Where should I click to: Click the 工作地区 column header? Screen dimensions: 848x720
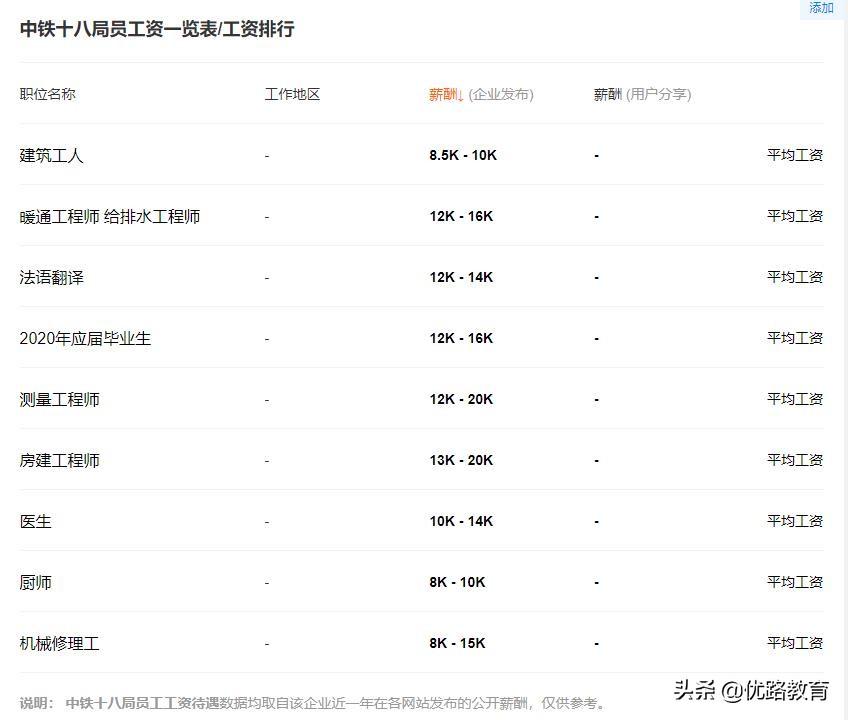pyautogui.click(x=292, y=94)
